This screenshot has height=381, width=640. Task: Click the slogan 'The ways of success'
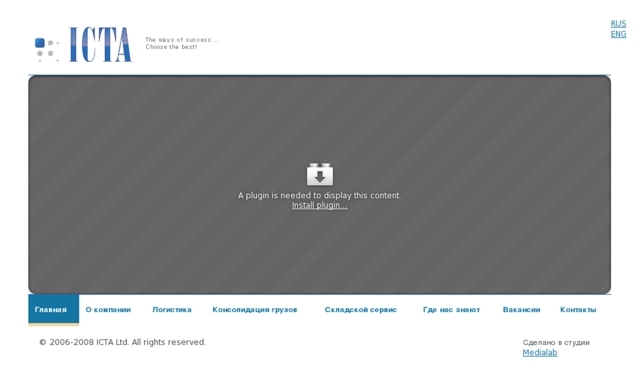pyautogui.click(x=182, y=40)
